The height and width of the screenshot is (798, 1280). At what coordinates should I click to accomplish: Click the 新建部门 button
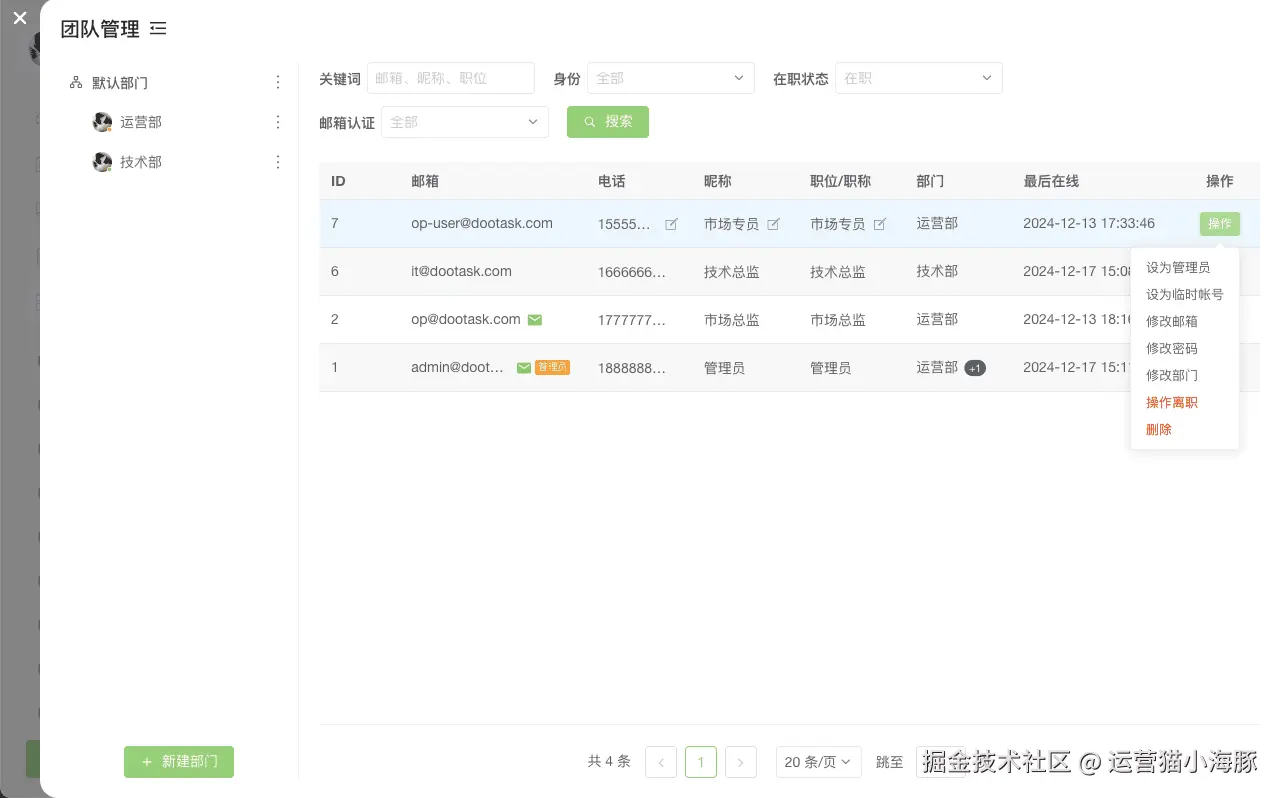click(x=179, y=762)
